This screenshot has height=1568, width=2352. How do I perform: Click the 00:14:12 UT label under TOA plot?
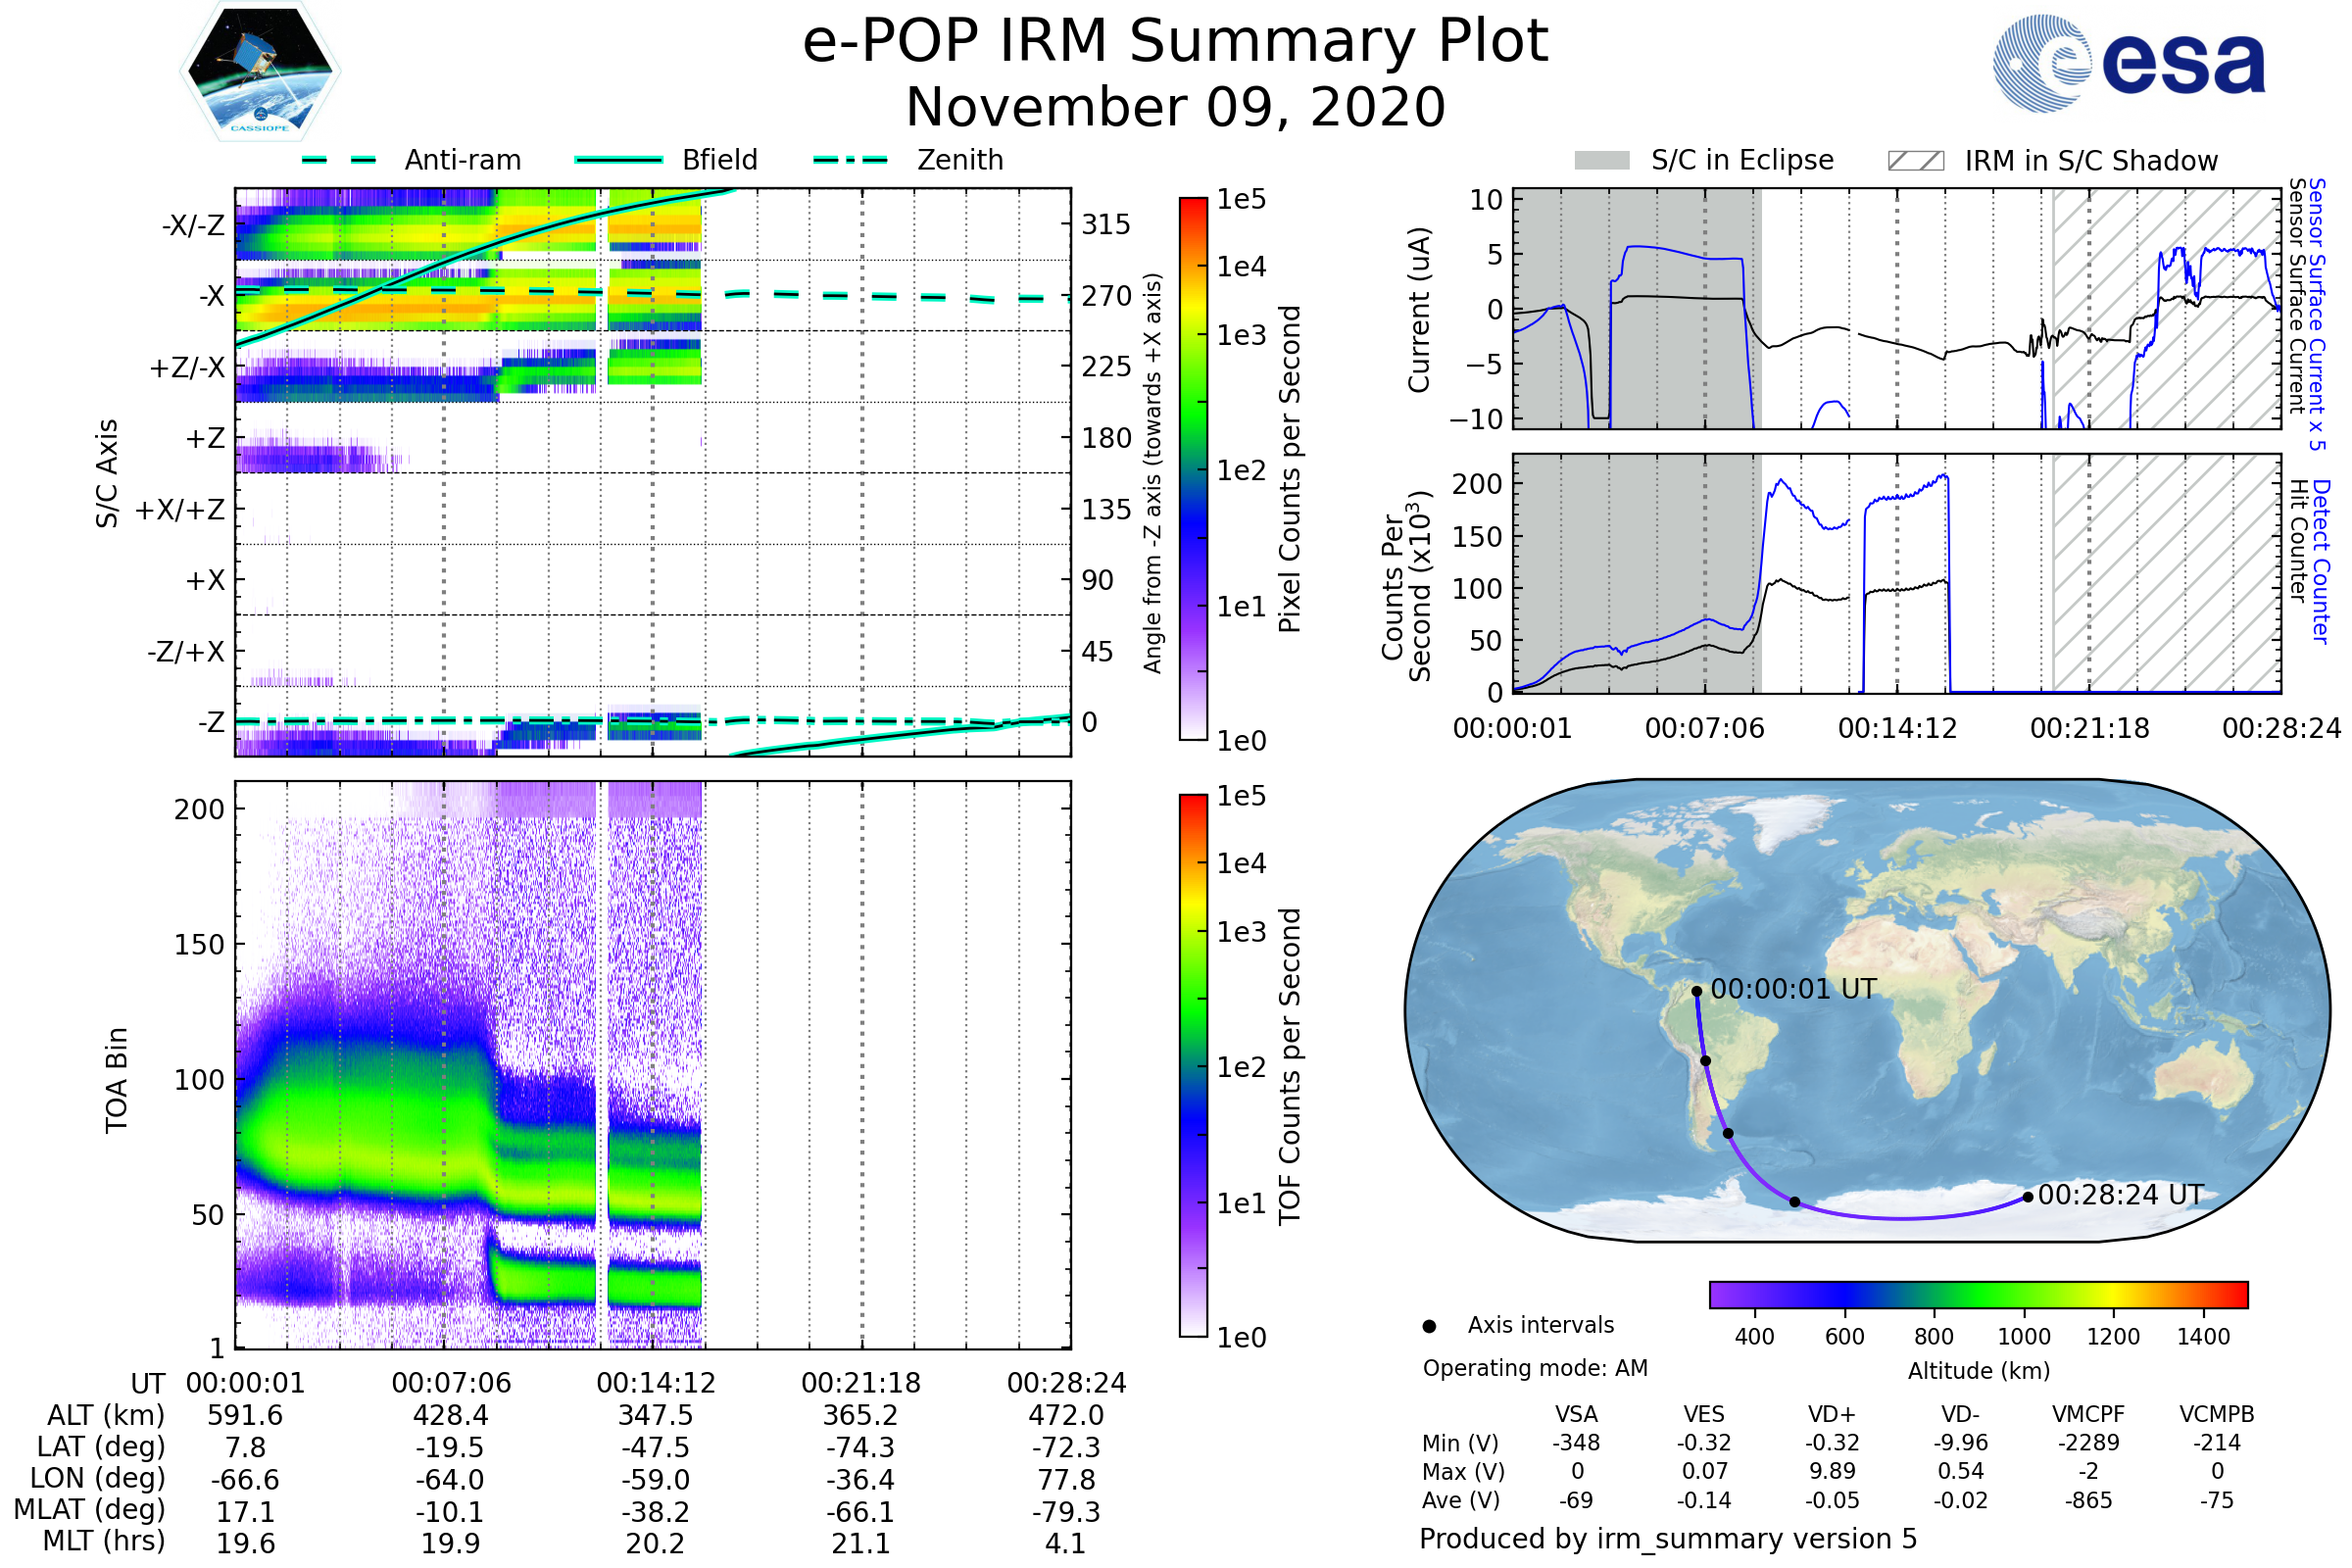656,1383
